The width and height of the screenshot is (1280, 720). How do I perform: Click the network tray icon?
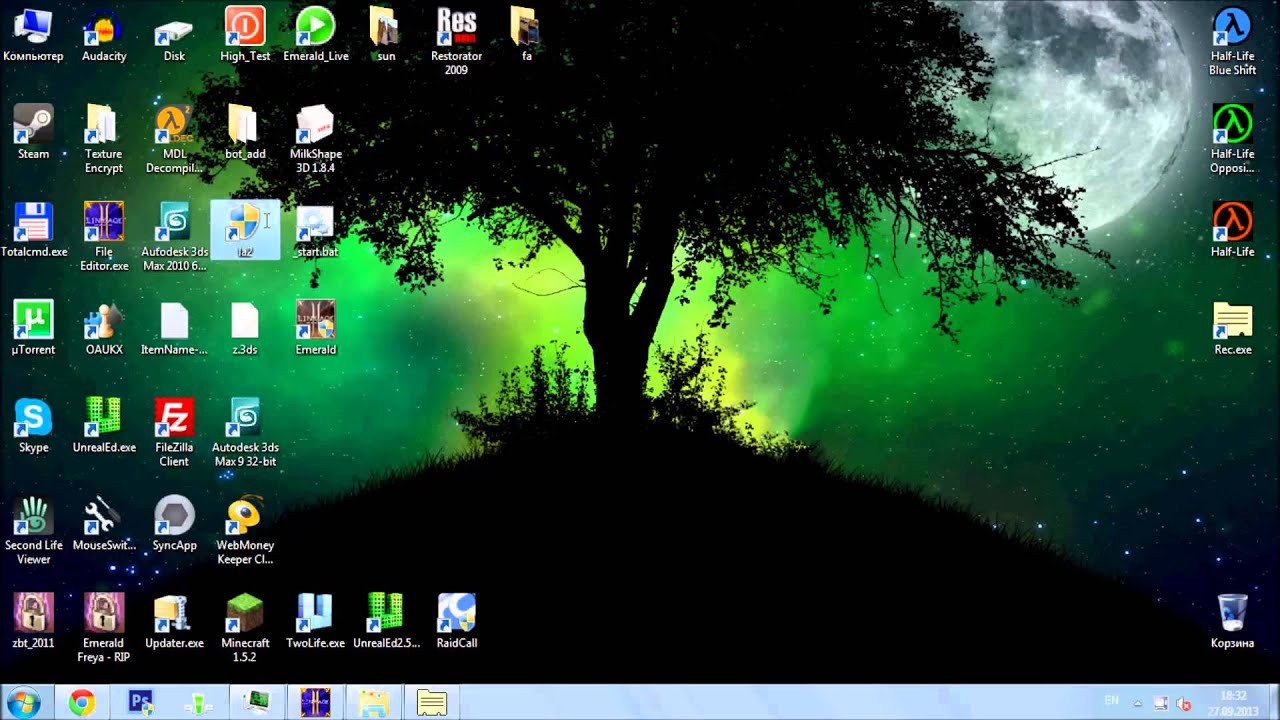tap(1161, 703)
